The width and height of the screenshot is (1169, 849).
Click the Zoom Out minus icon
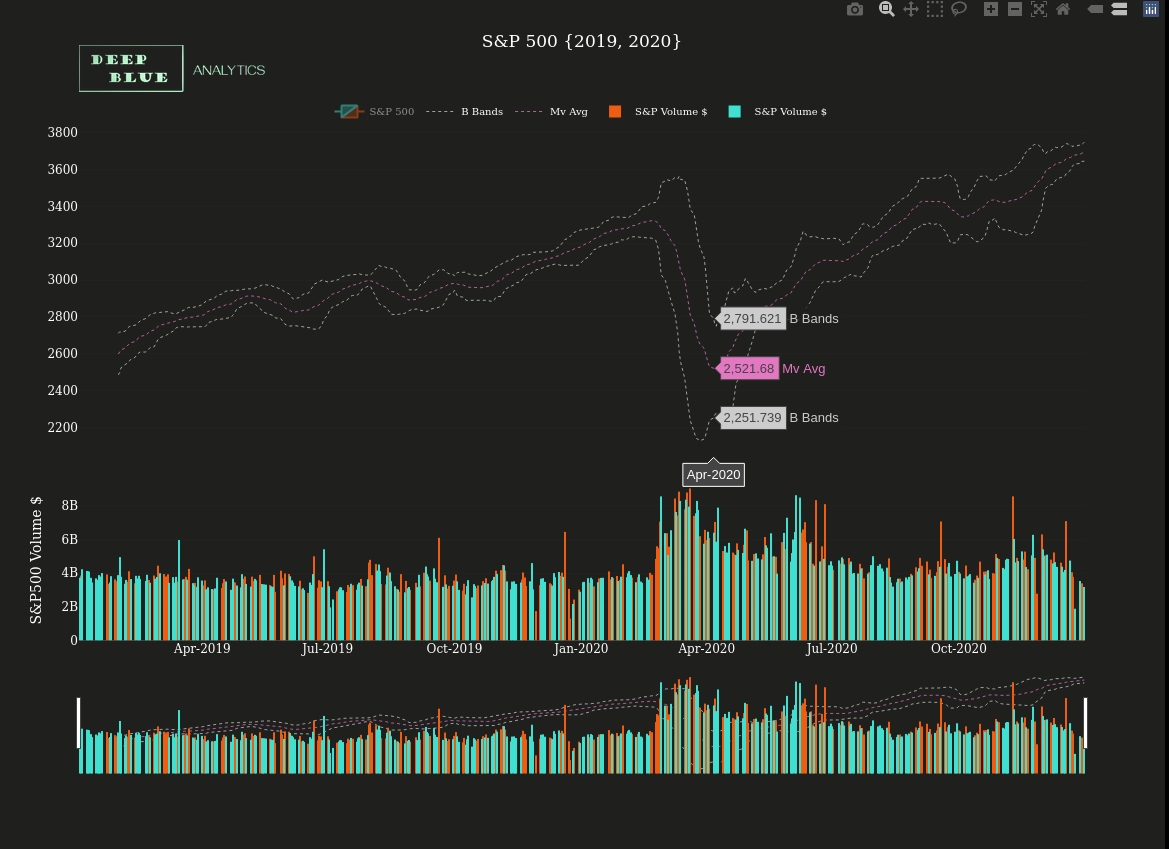click(1015, 9)
